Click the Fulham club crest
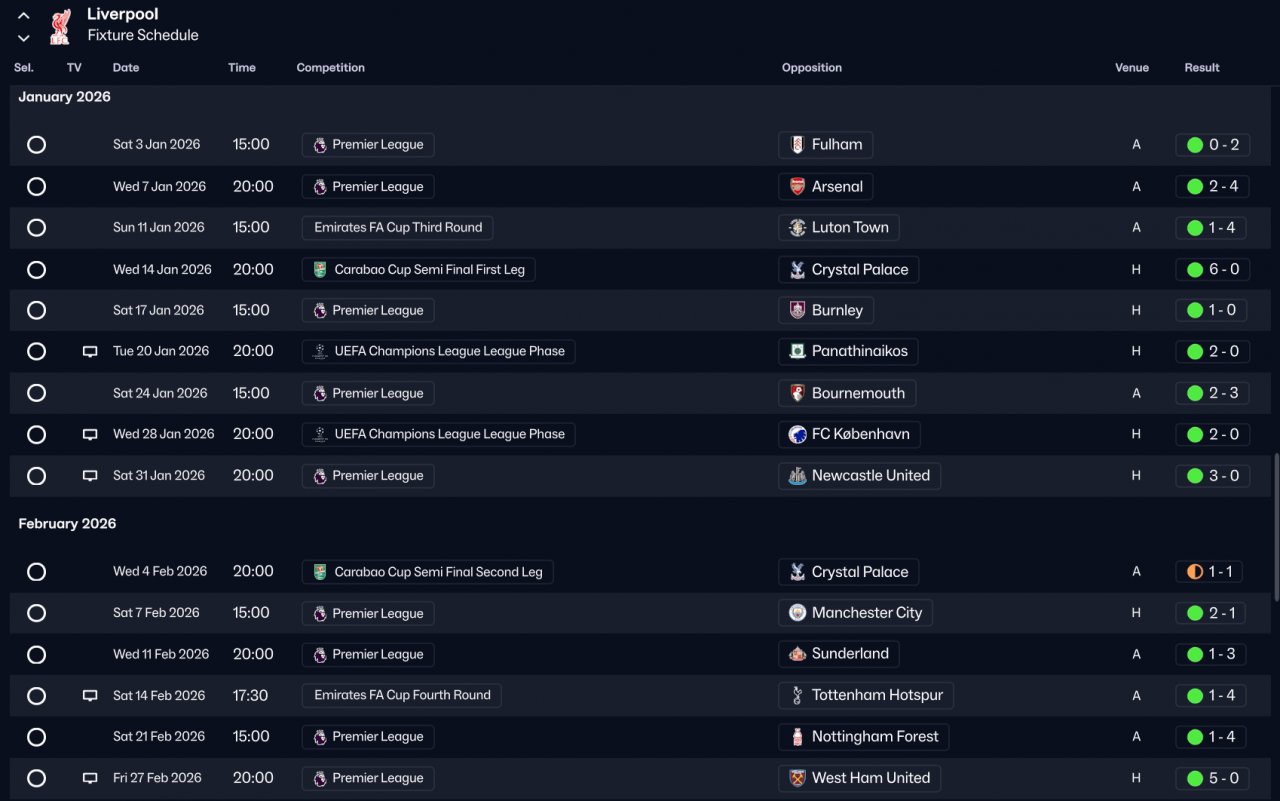The image size is (1280, 801). coord(797,145)
